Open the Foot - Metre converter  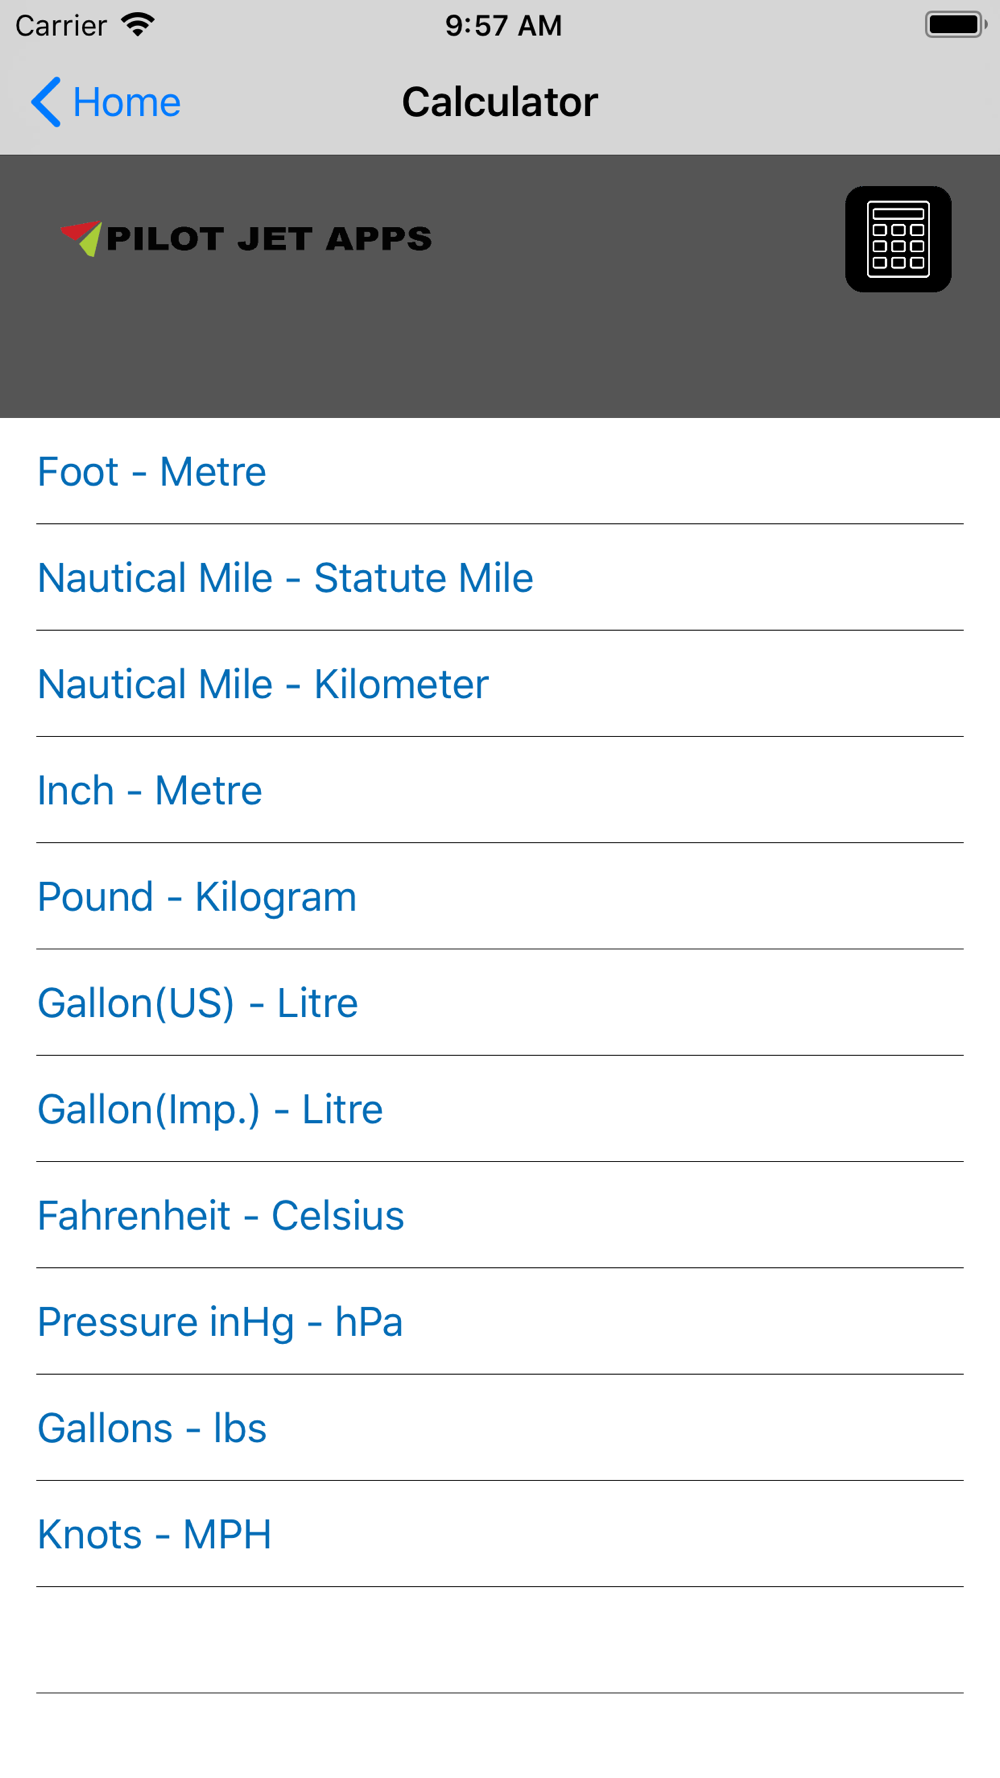[x=500, y=471]
